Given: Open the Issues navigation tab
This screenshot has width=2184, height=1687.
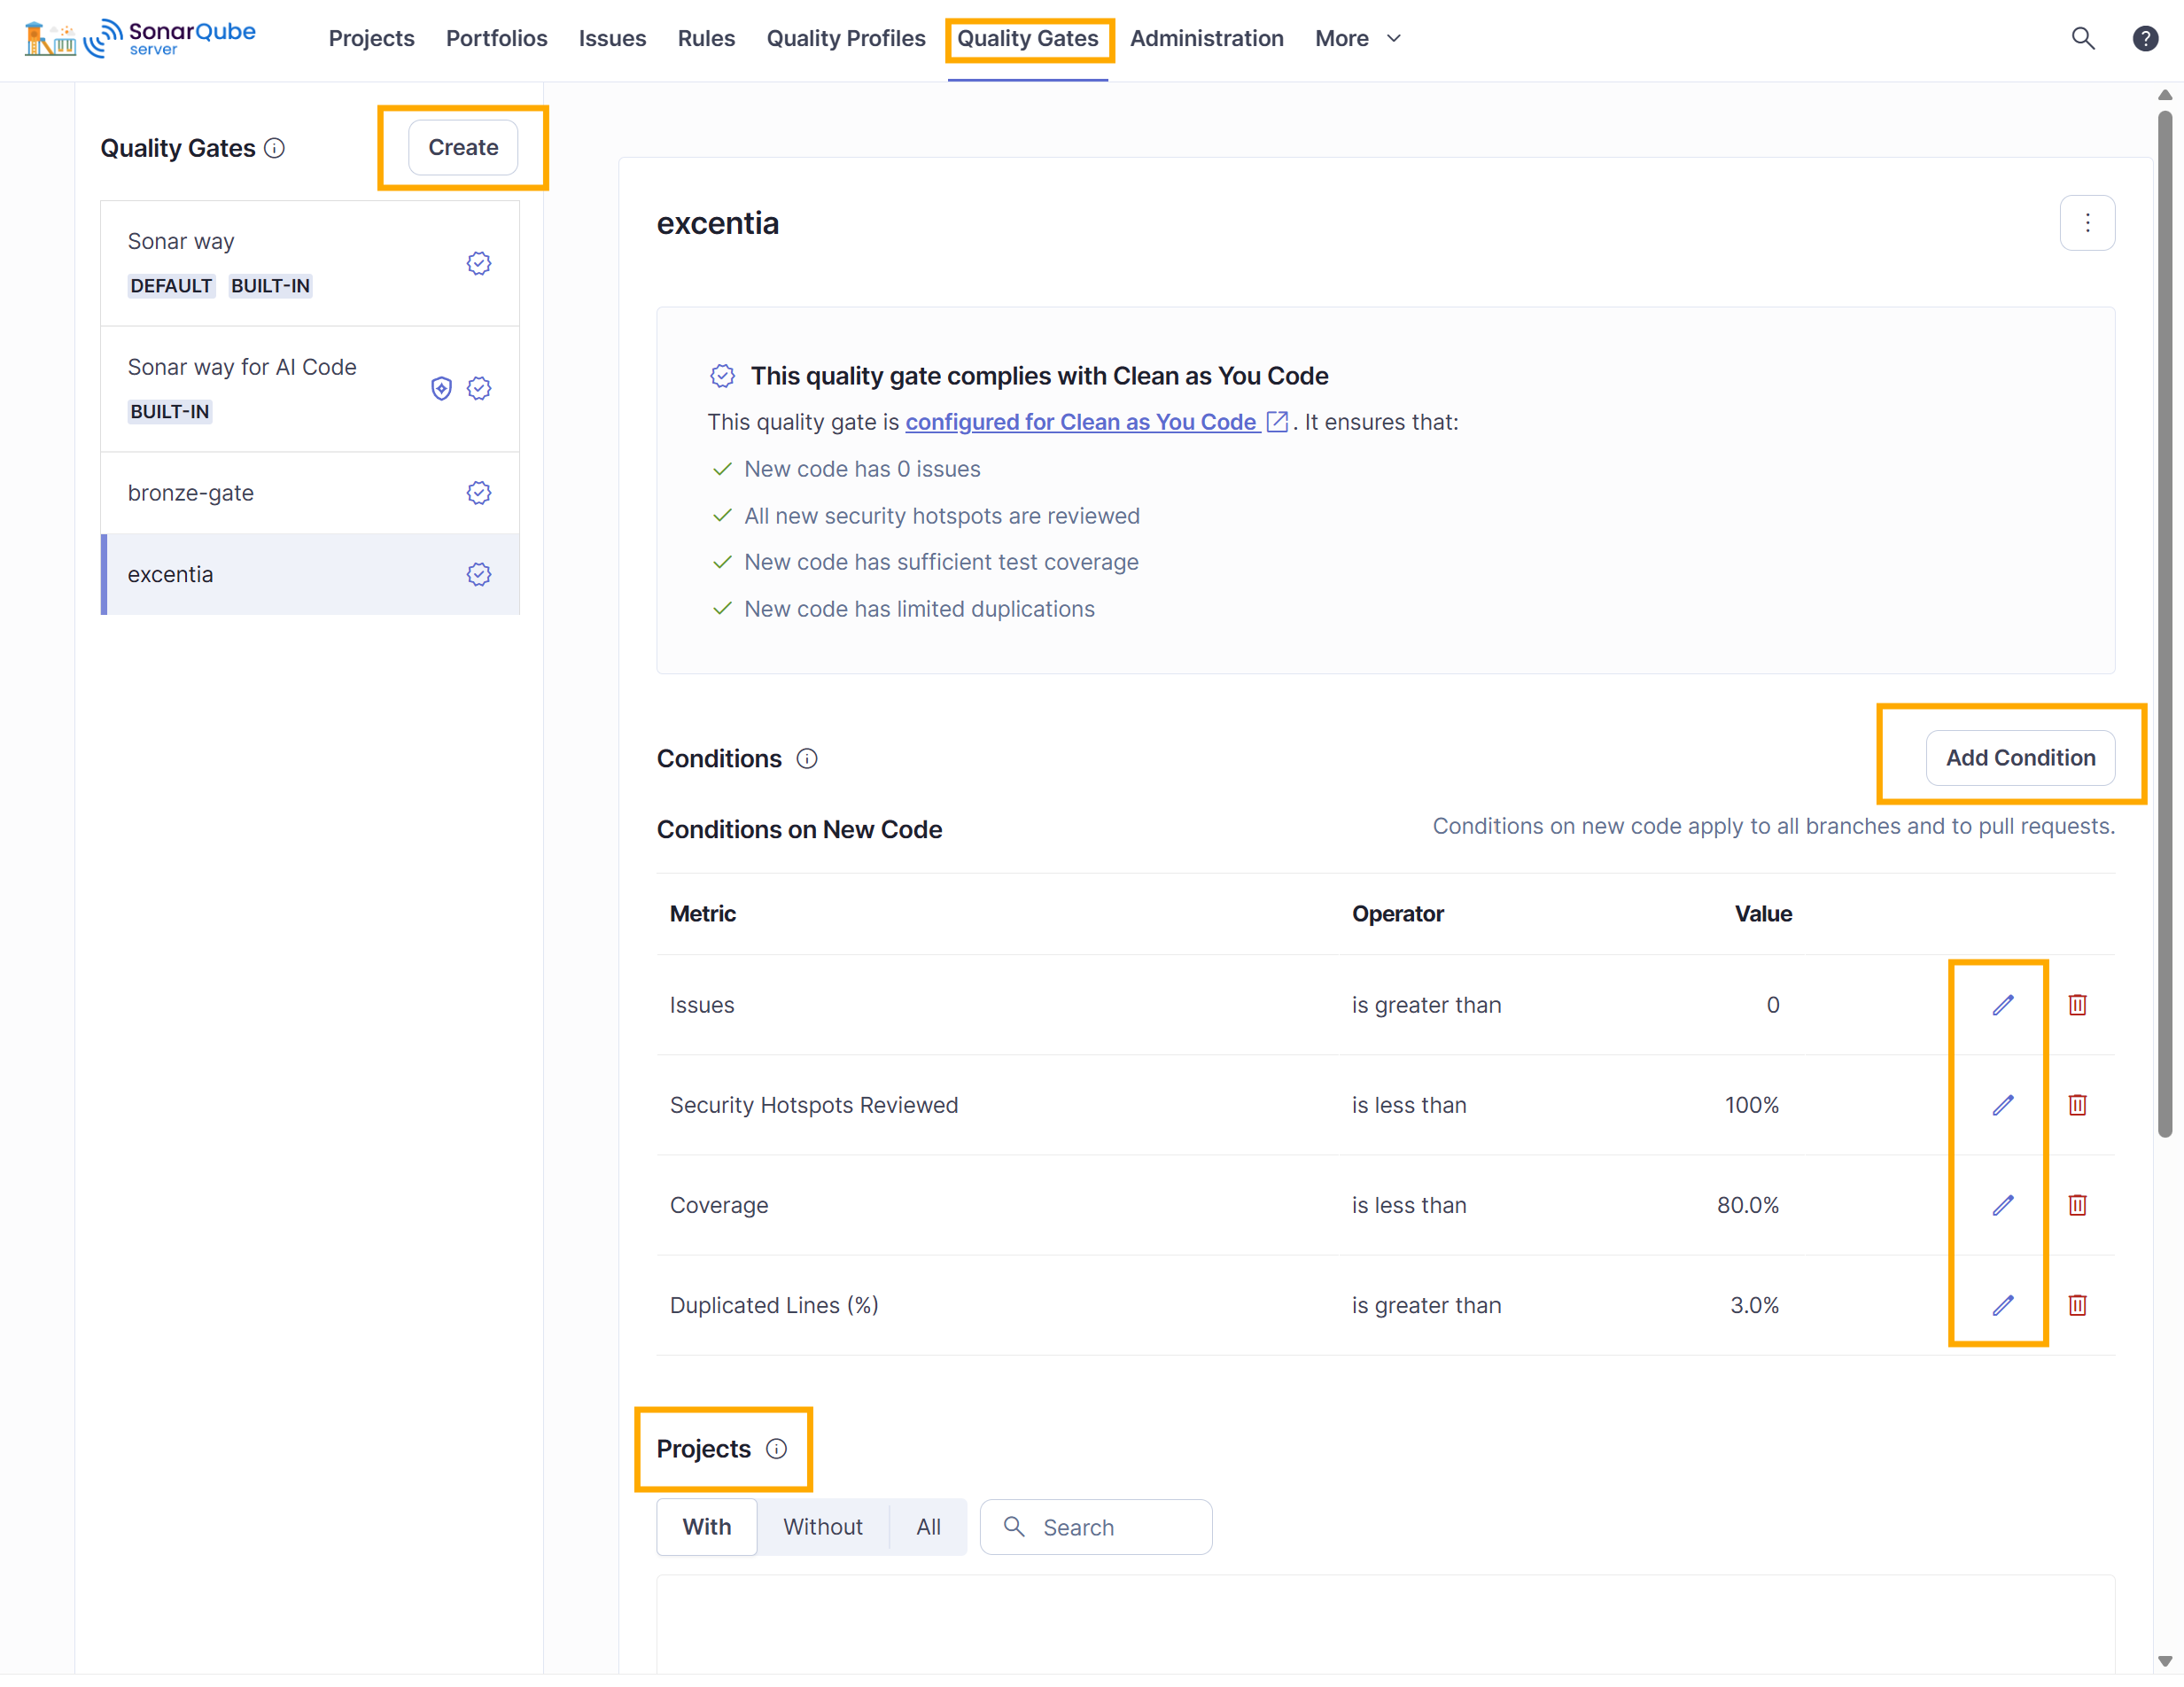Looking at the screenshot, I should tap(612, 38).
